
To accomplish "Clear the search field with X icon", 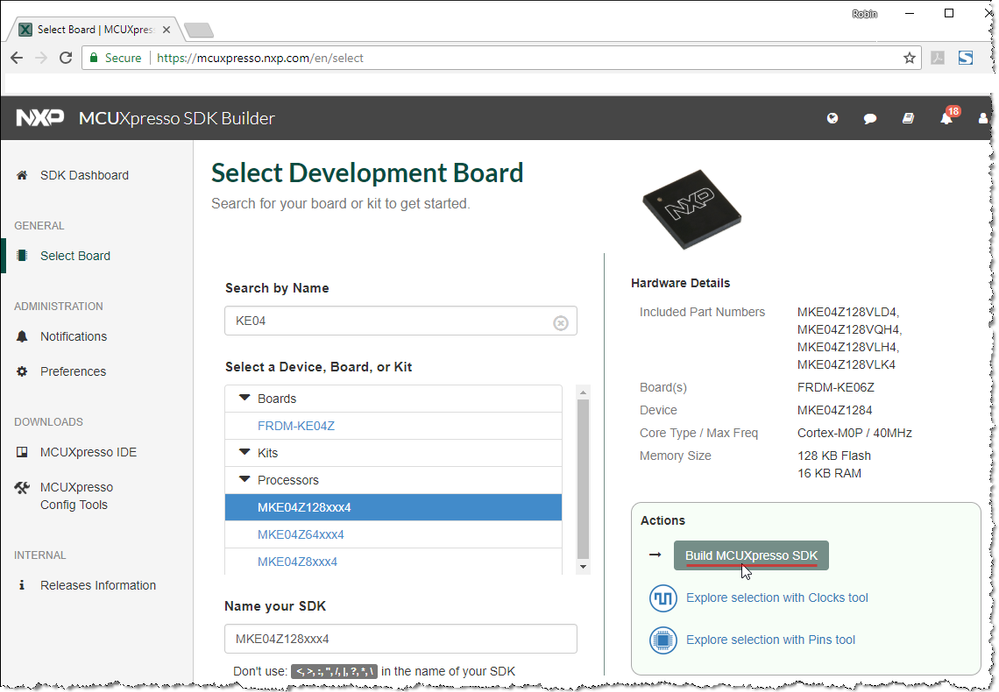I will tap(561, 323).
